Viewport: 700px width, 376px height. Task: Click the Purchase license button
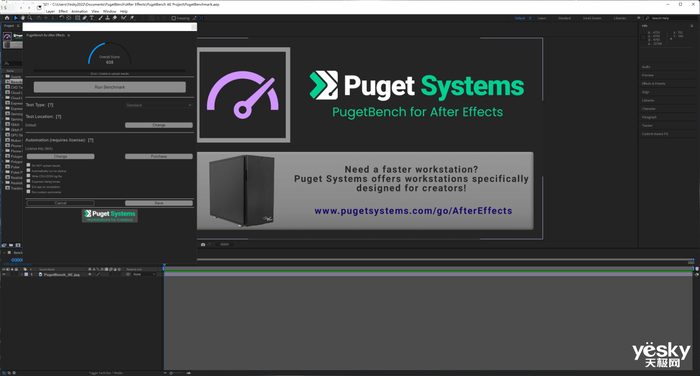coord(159,156)
